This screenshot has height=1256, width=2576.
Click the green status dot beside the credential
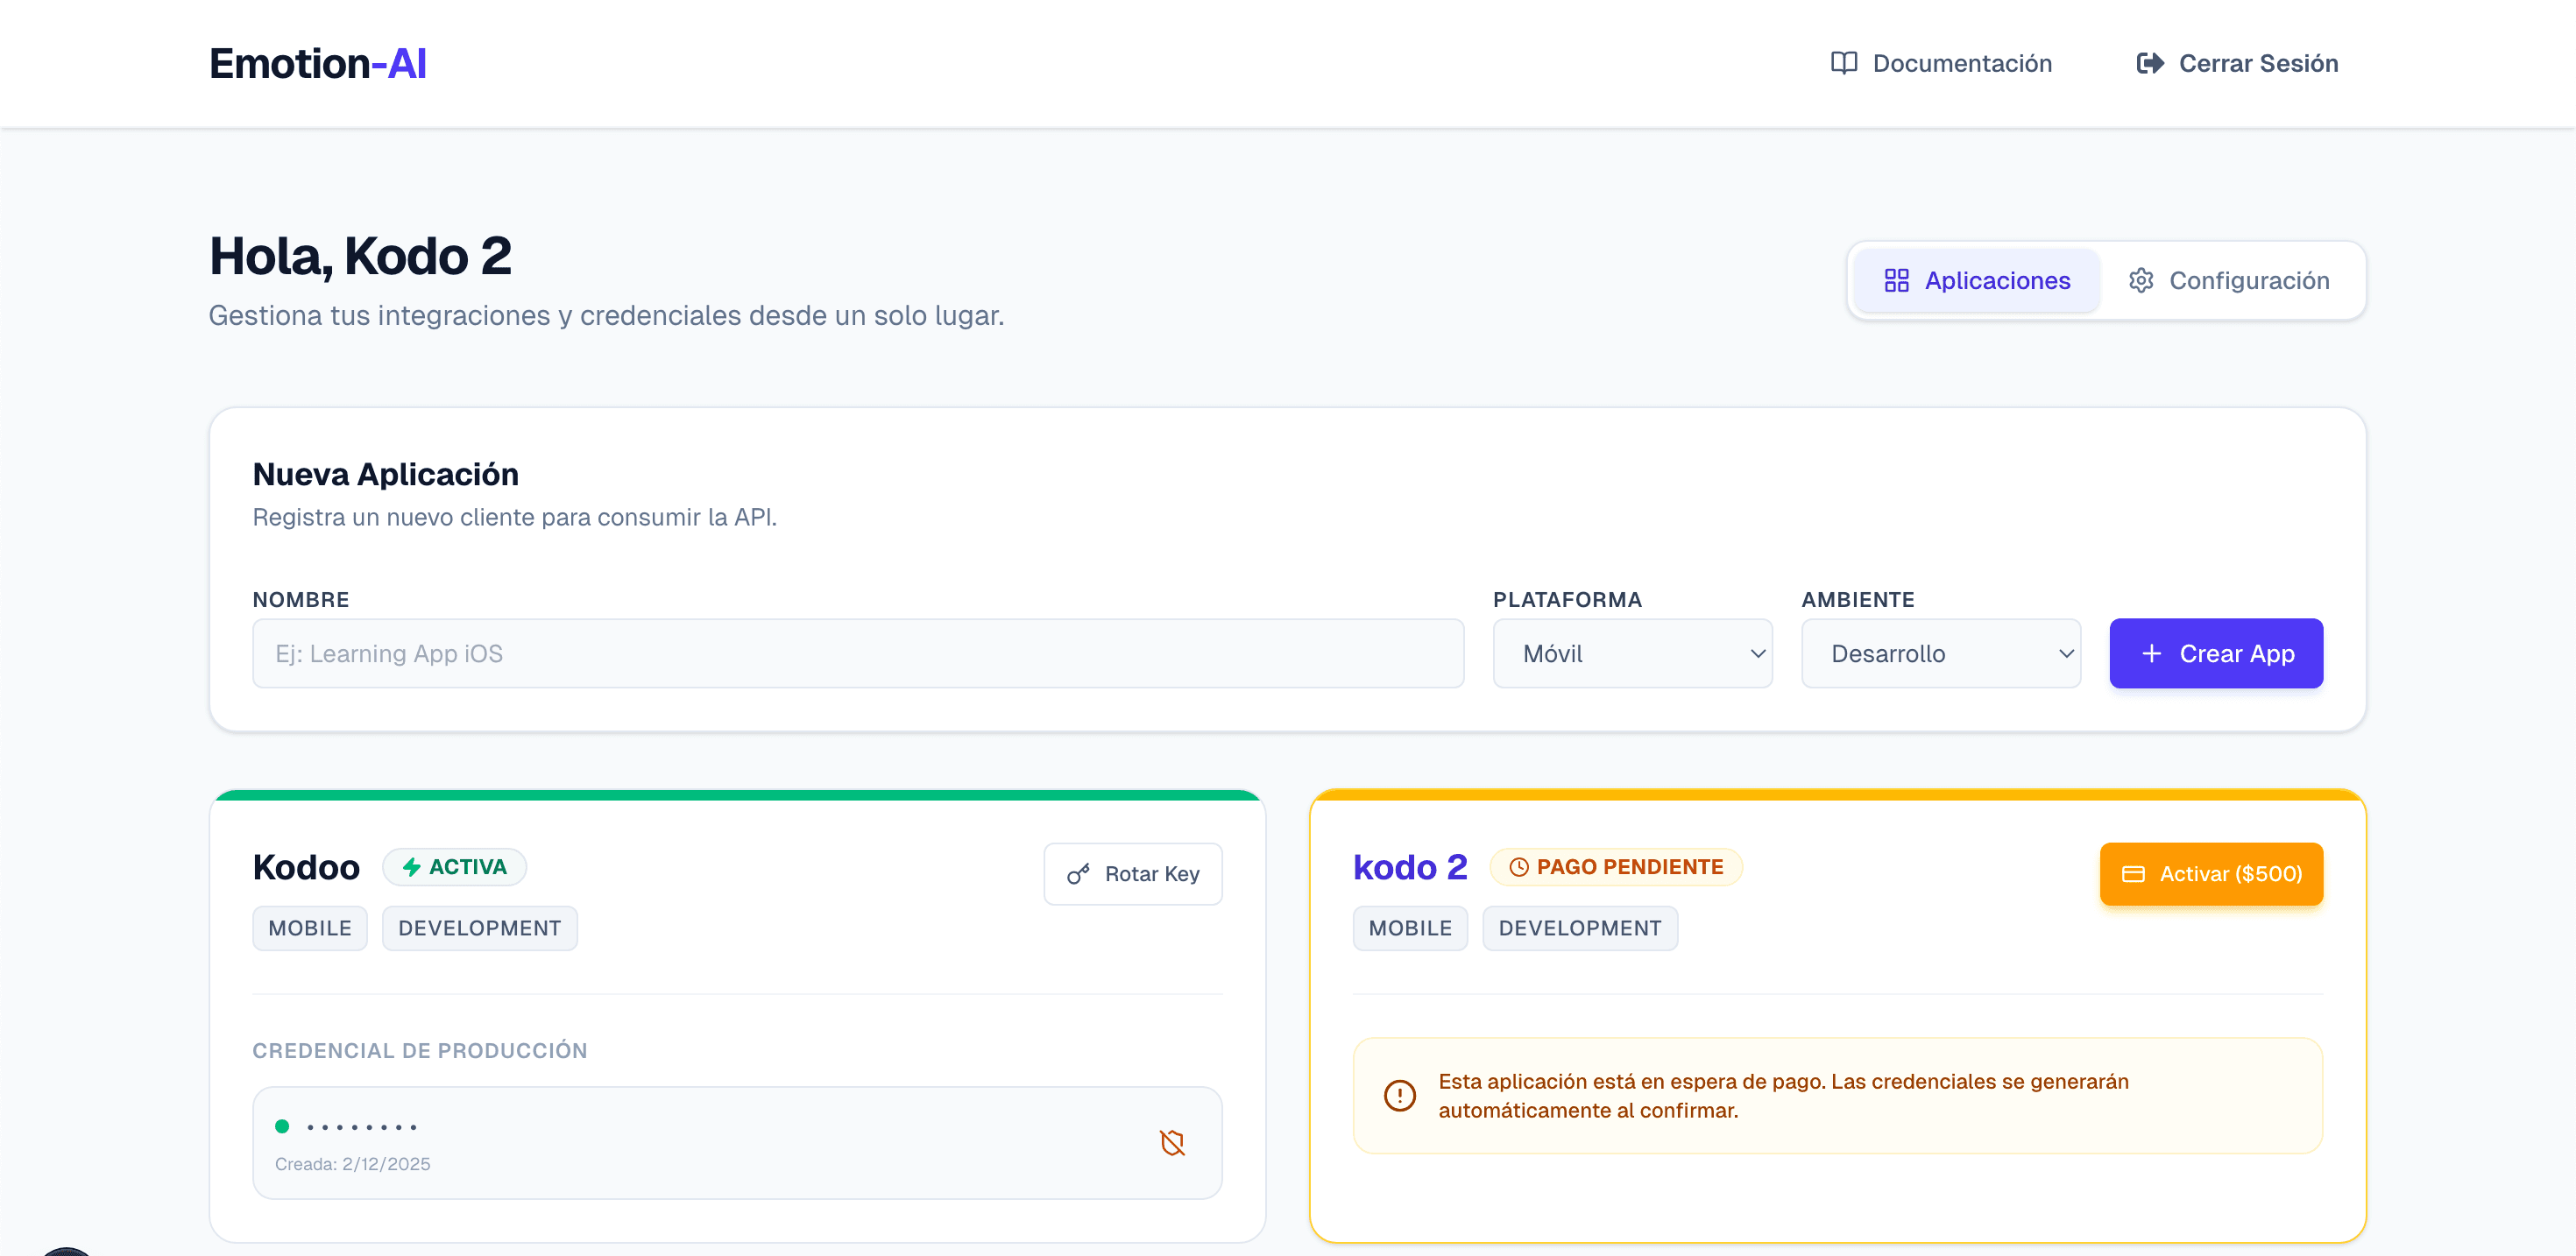point(283,1126)
